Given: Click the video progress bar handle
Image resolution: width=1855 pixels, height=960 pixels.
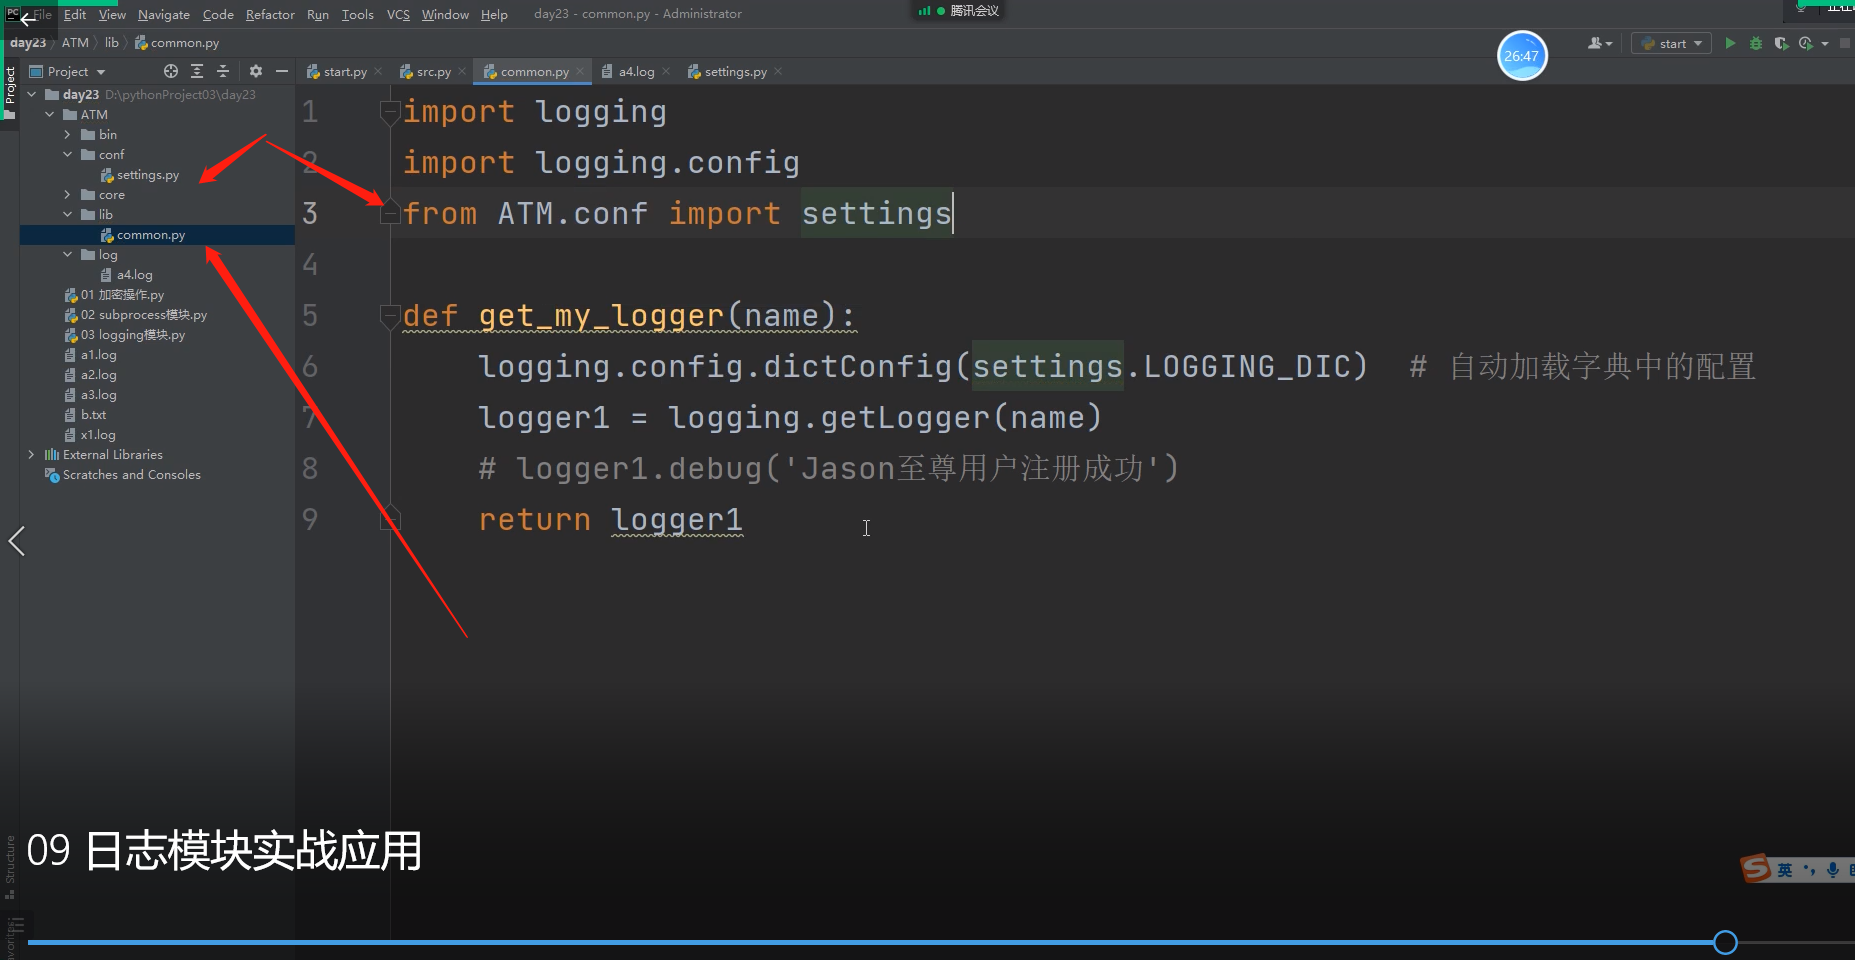Looking at the screenshot, I should point(1725,942).
